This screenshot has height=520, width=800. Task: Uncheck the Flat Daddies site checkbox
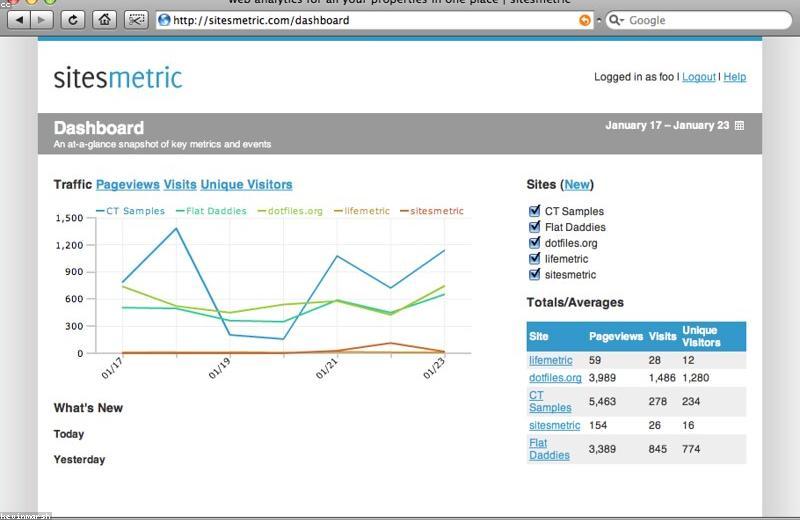[x=534, y=227]
